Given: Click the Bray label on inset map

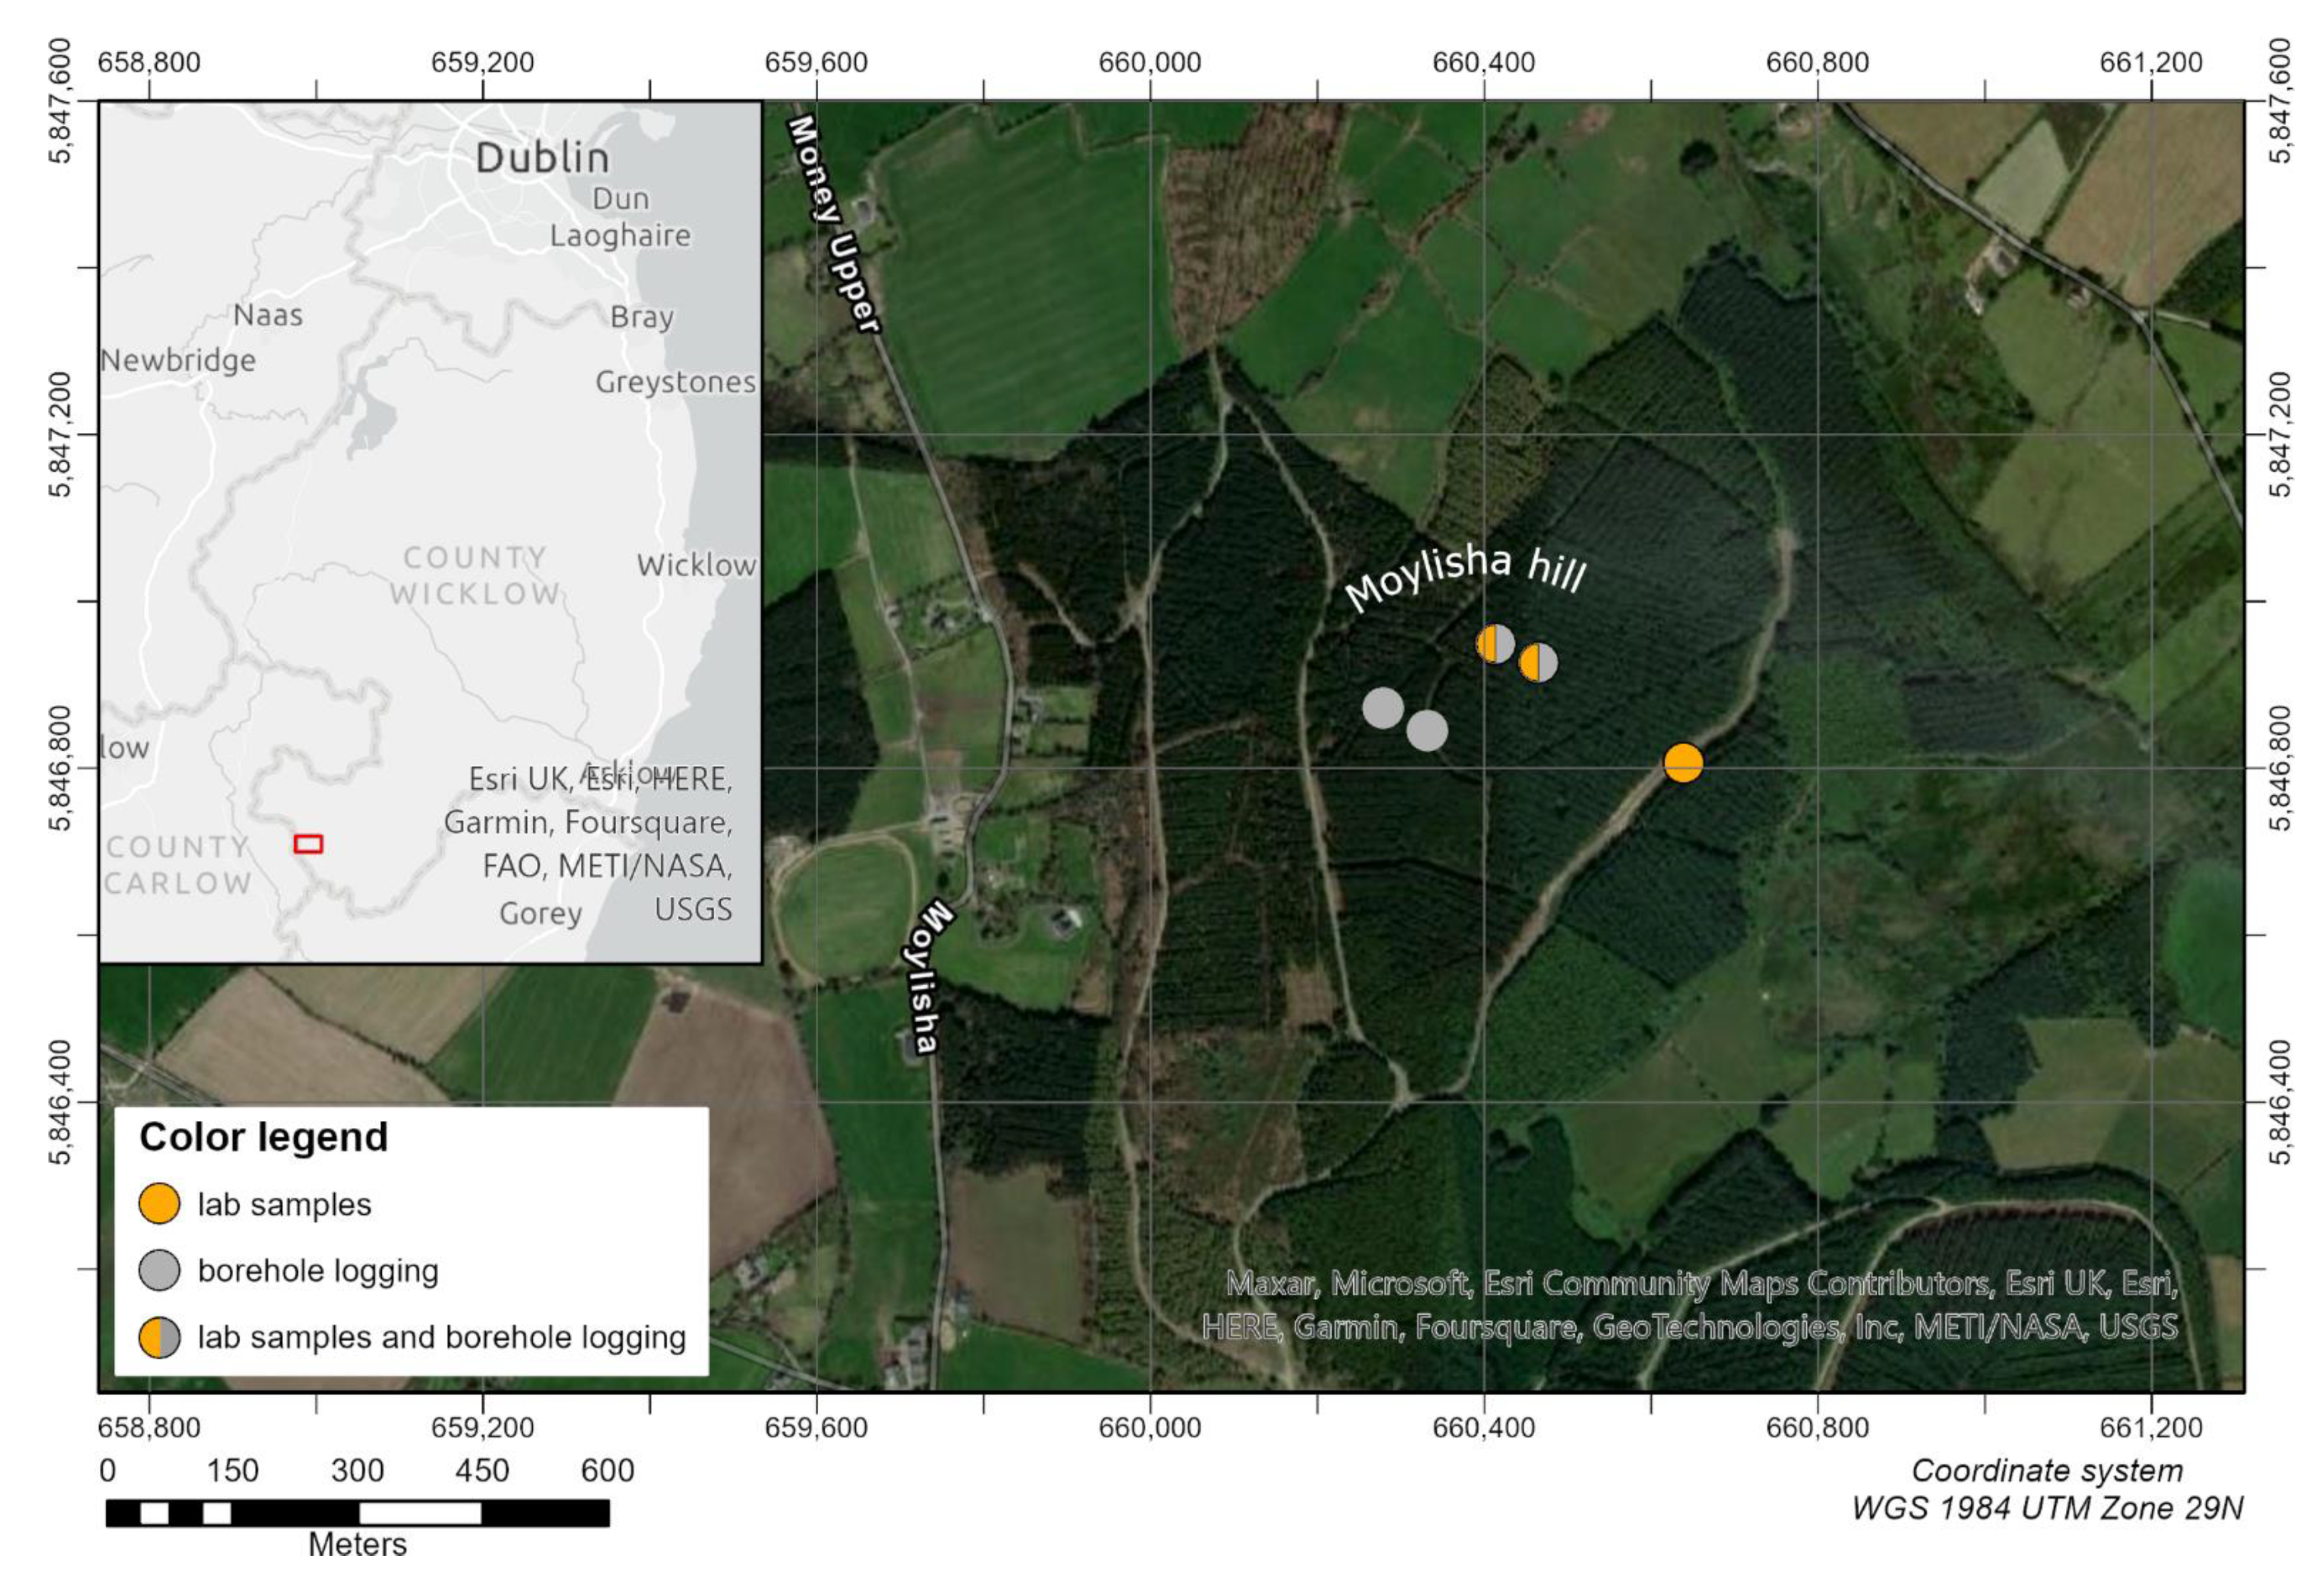Looking at the screenshot, I should pyautogui.click(x=642, y=317).
